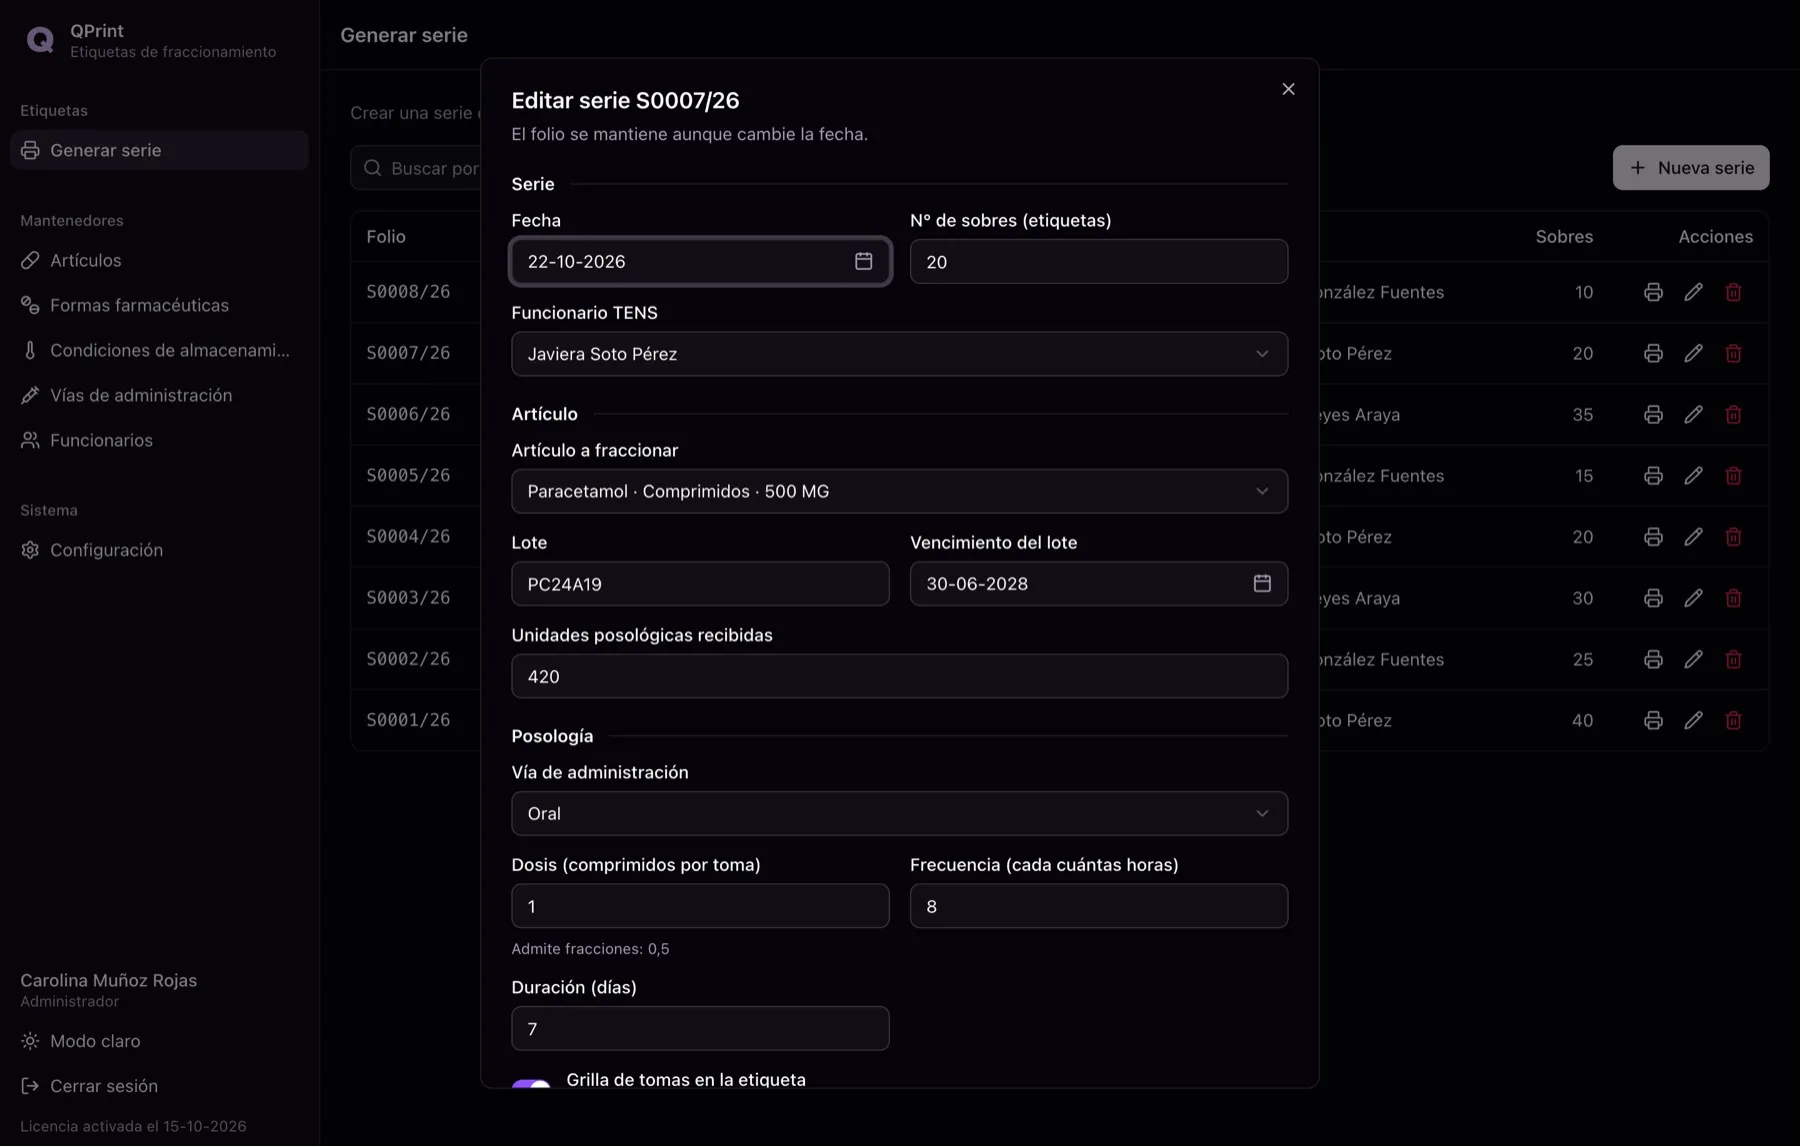Viewport: 1800px width, 1146px height.
Task: Navigate to Vías de administración
Action: pyautogui.click(x=159, y=395)
